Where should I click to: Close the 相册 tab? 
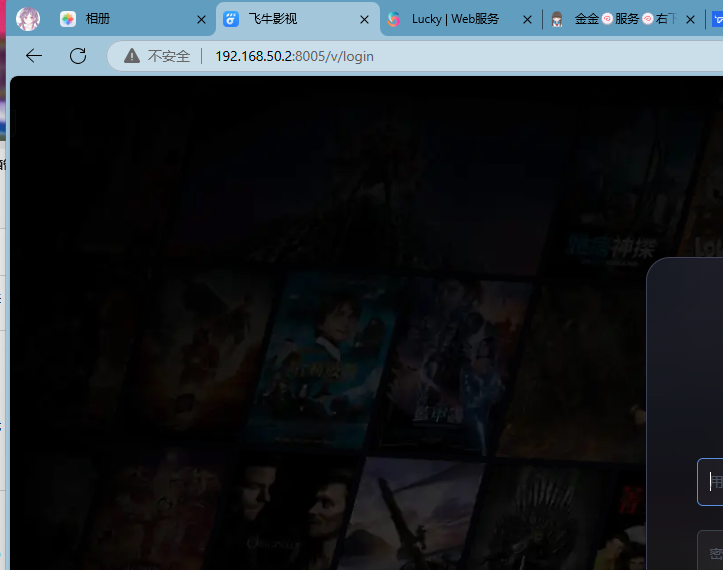(x=201, y=19)
